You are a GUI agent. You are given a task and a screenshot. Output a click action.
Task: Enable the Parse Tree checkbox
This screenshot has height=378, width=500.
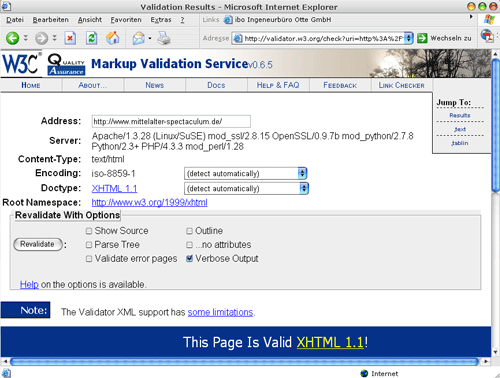pyautogui.click(x=89, y=245)
